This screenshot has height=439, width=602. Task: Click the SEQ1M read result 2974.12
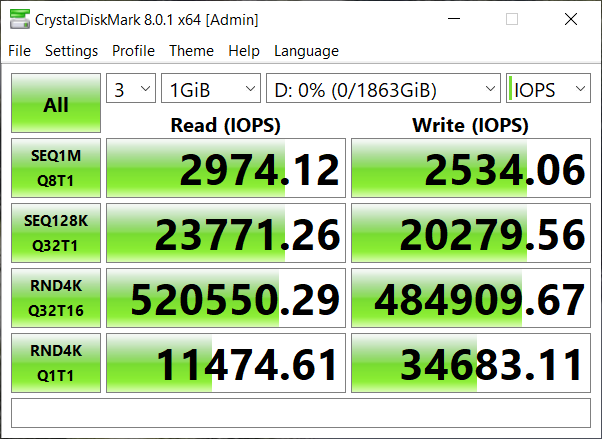pos(226,168)
